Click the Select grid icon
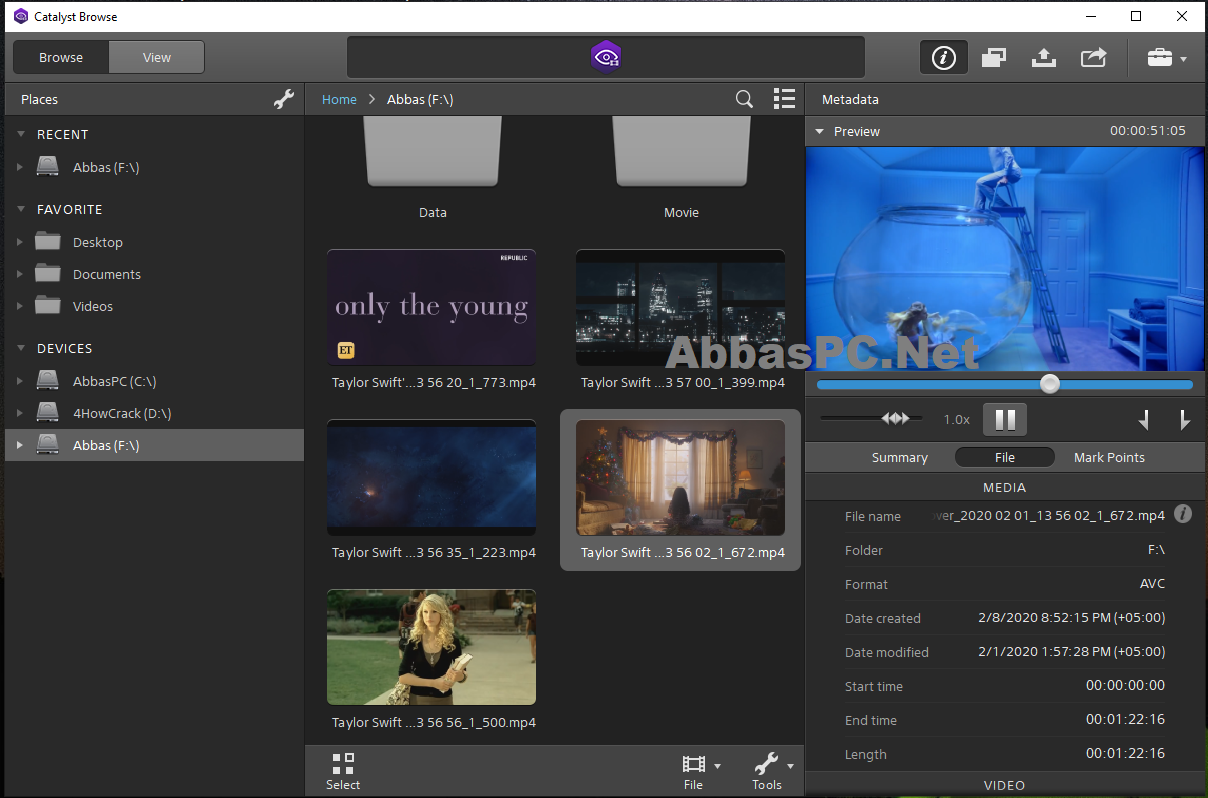The height and width of the screenshot is (798, 1208). coord(343,764)
